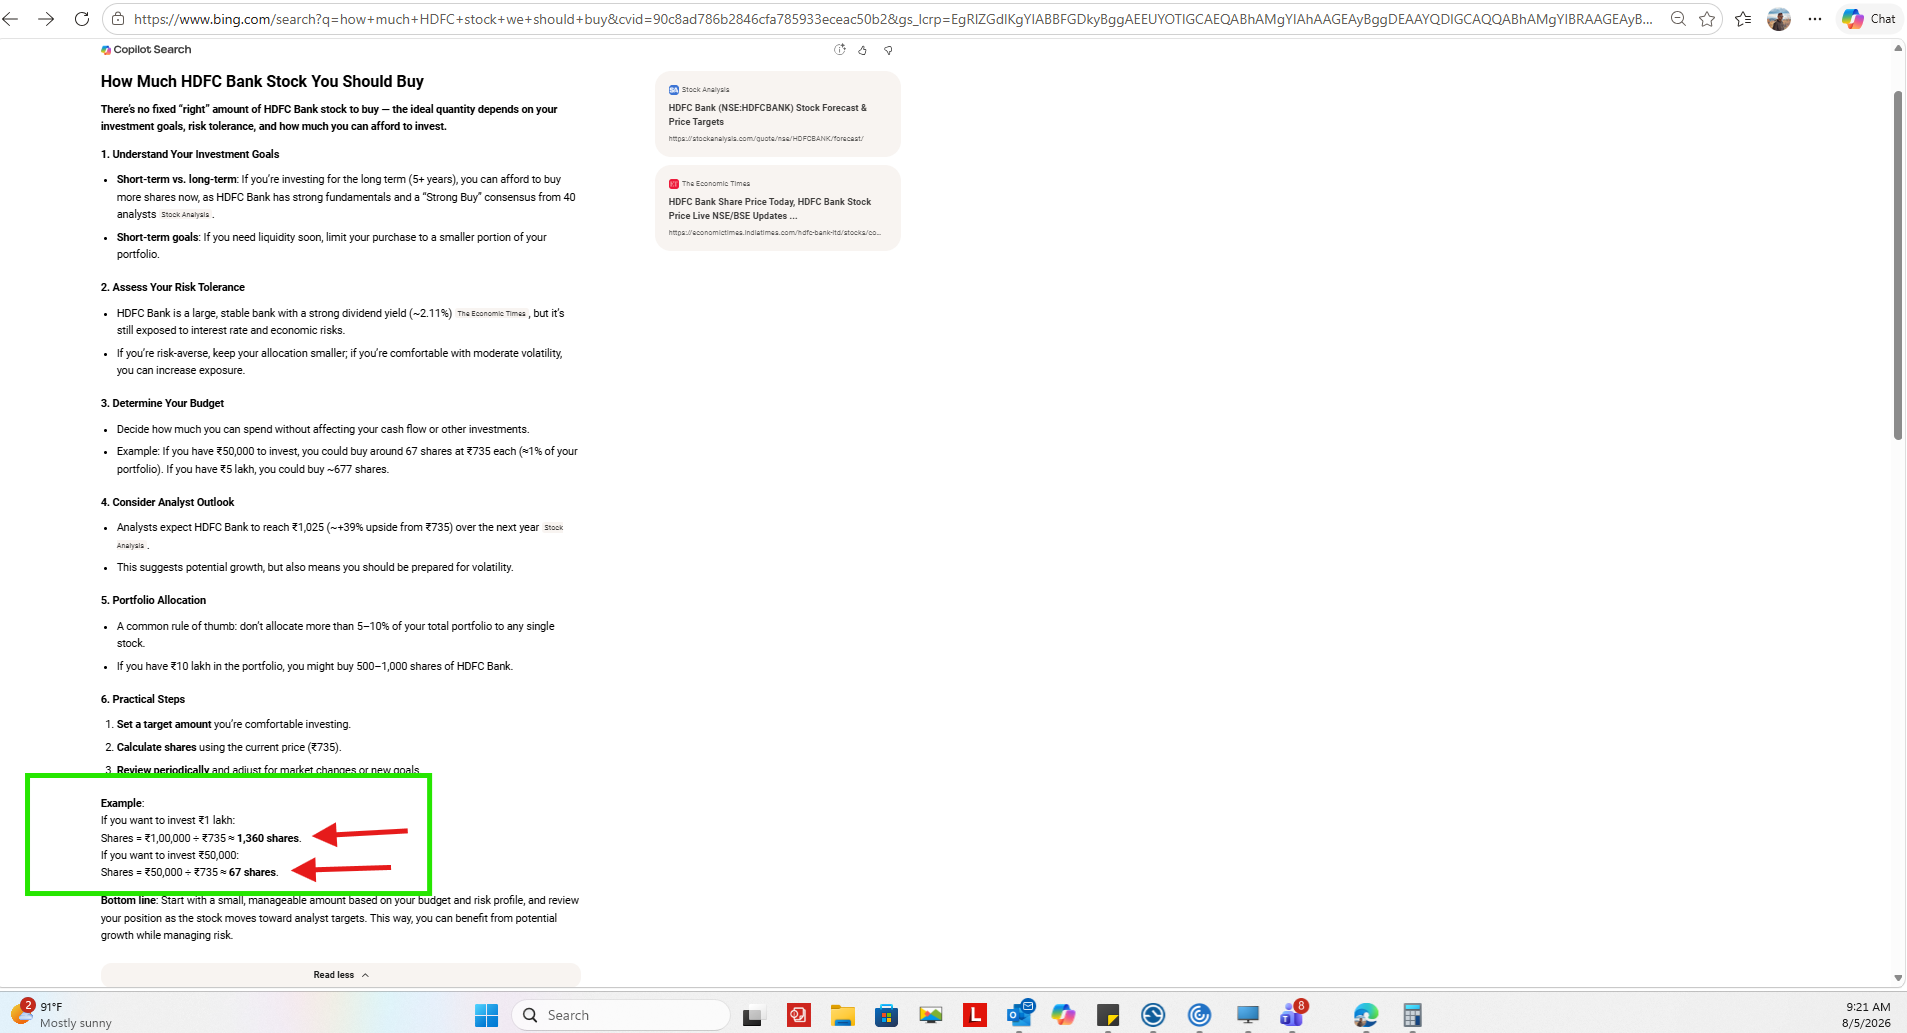Click the Bing URL address bar

click(893, 19)
